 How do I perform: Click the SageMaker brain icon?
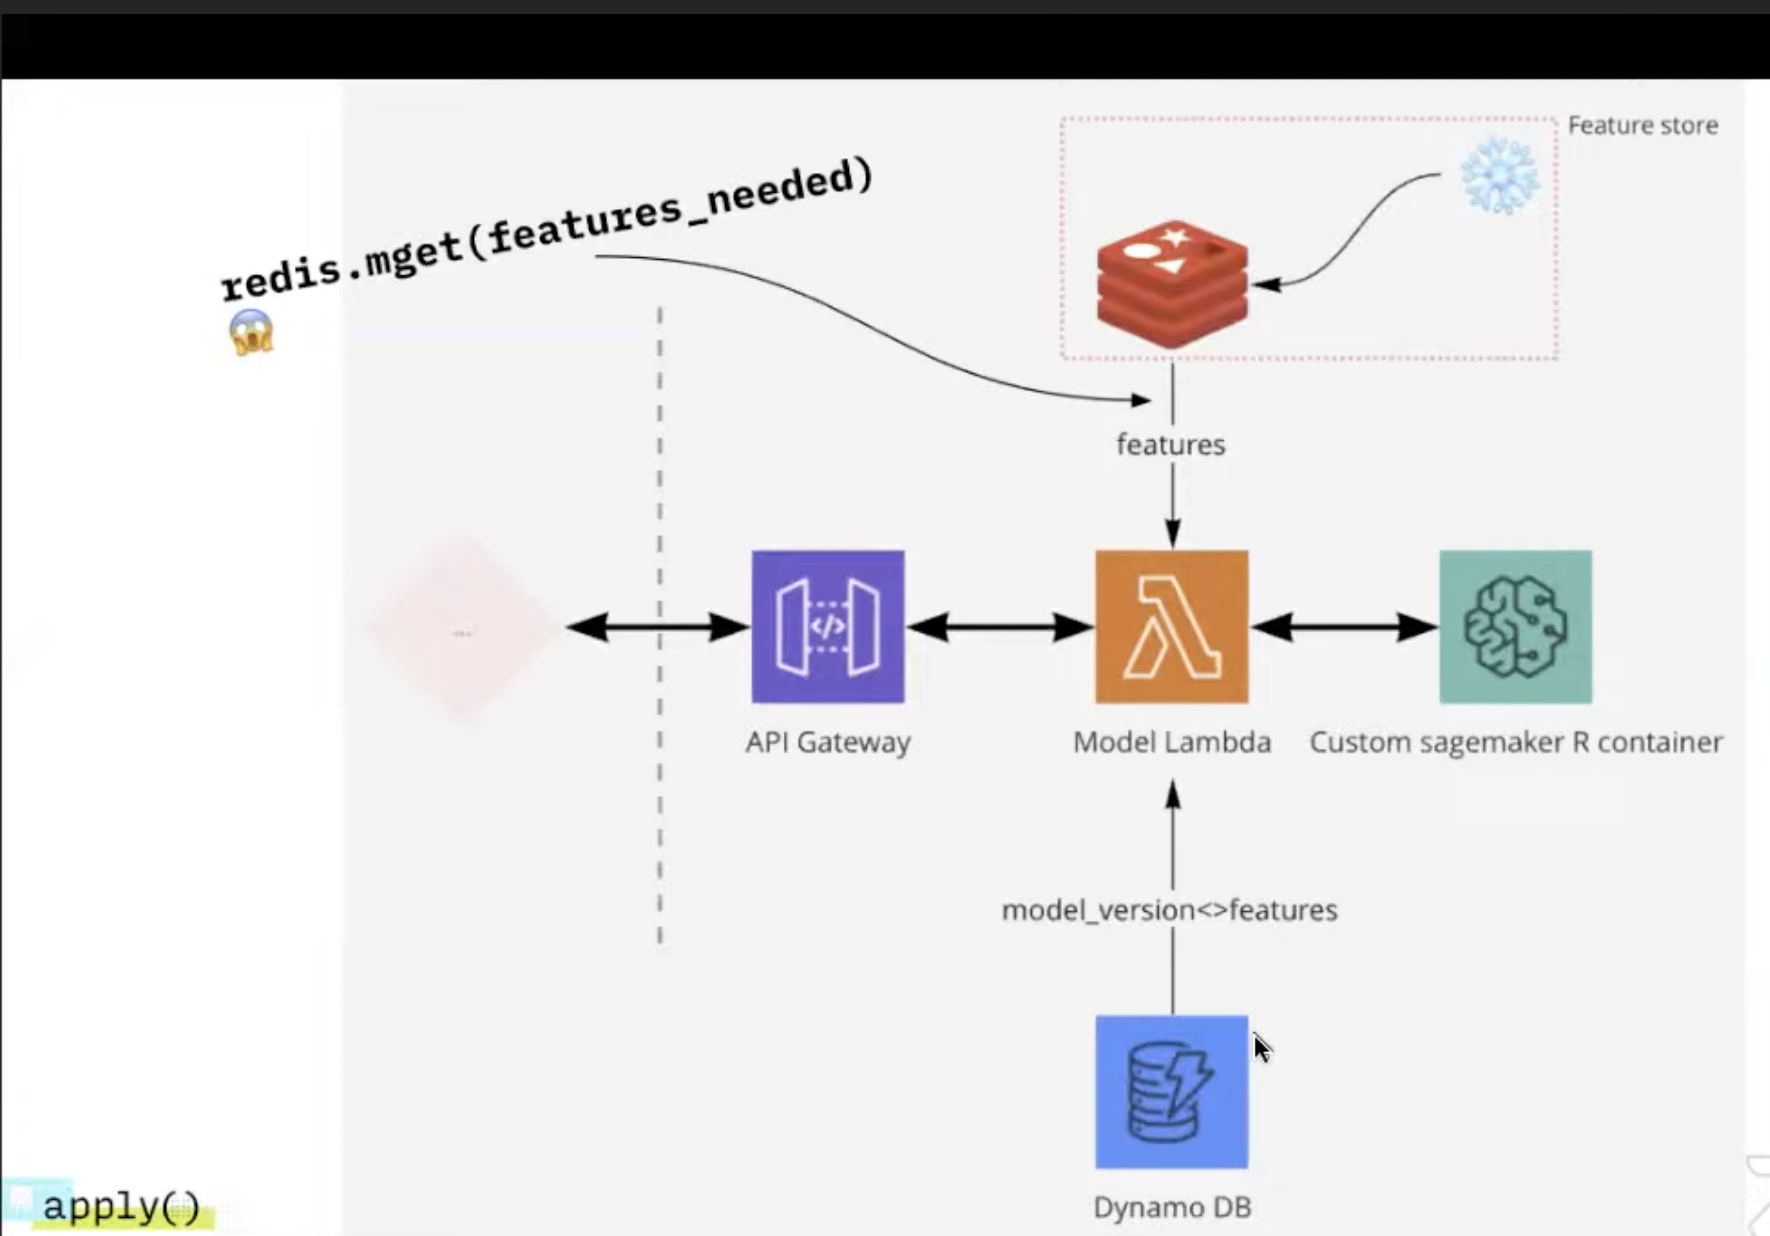[x=1516, y=627]
